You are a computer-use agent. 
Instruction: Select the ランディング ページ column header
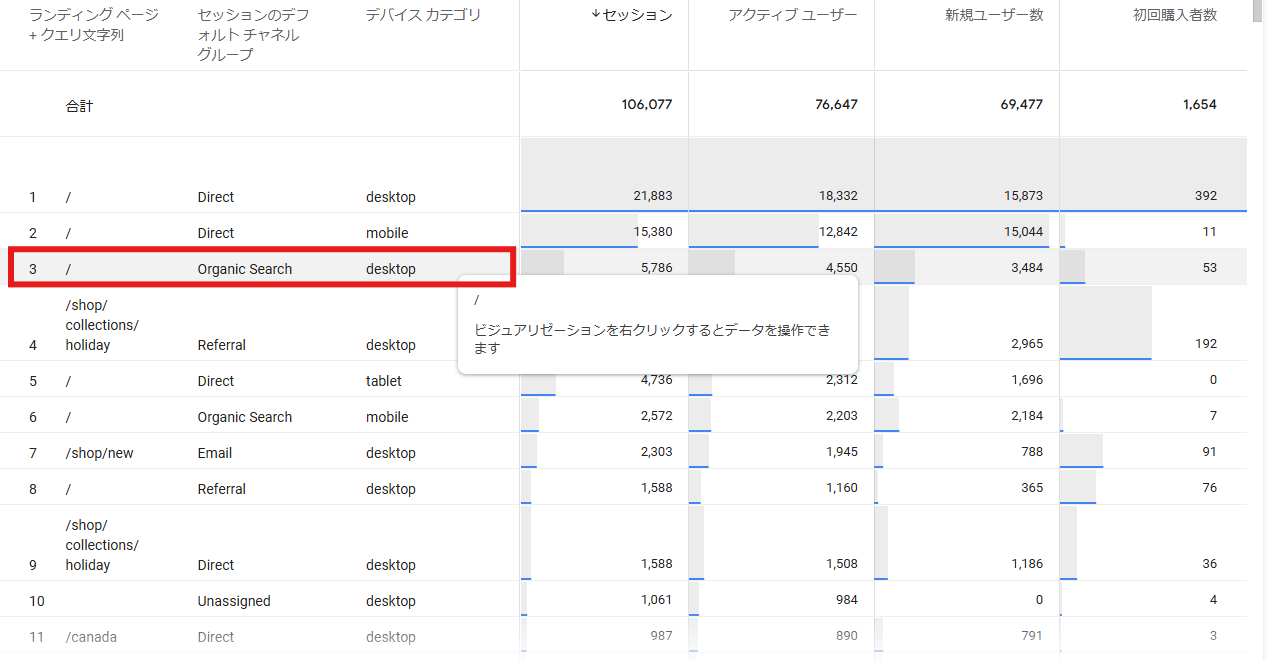tap(94, 16)
